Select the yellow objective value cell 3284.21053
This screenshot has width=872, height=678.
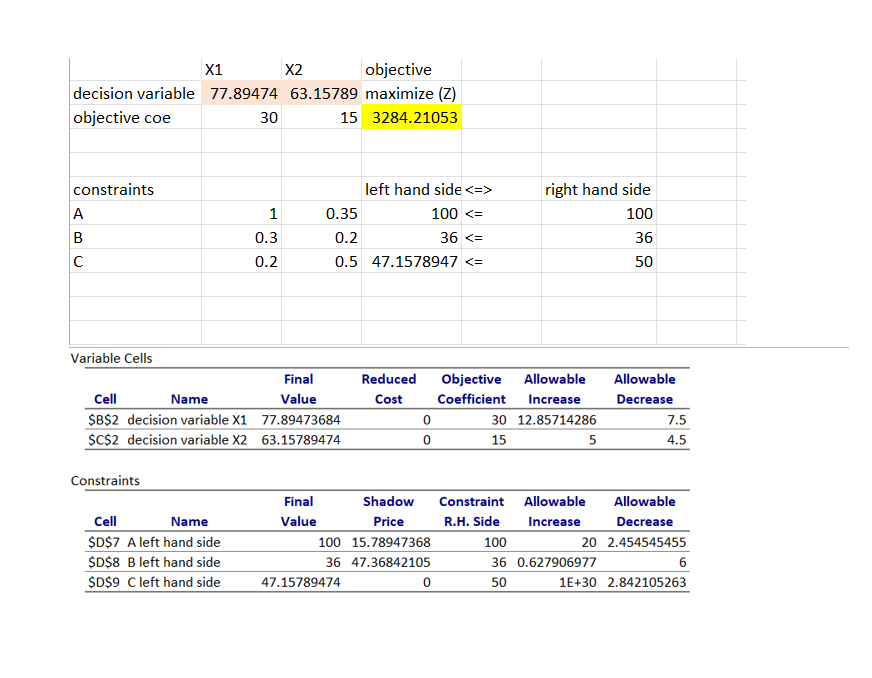coord(410,117)
